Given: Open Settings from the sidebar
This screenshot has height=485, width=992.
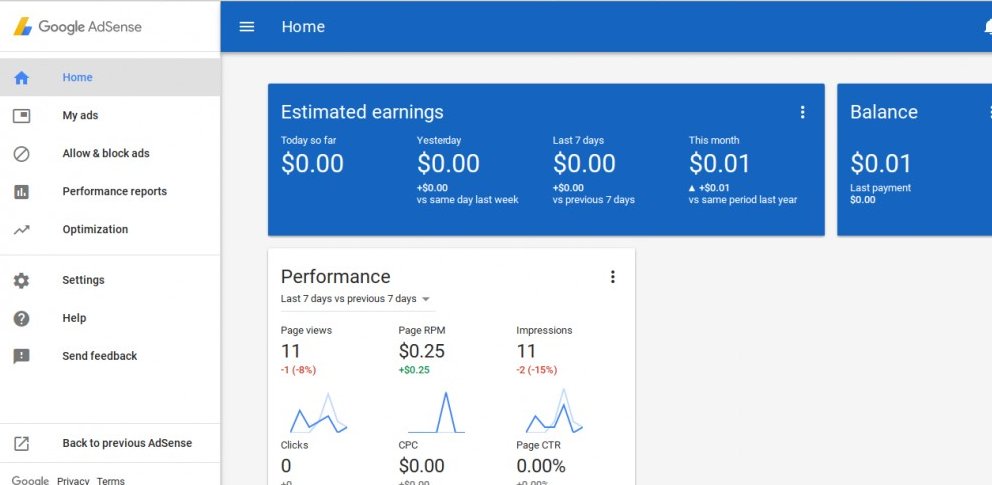Looking at the screenshot, I should tap(110, 279).
